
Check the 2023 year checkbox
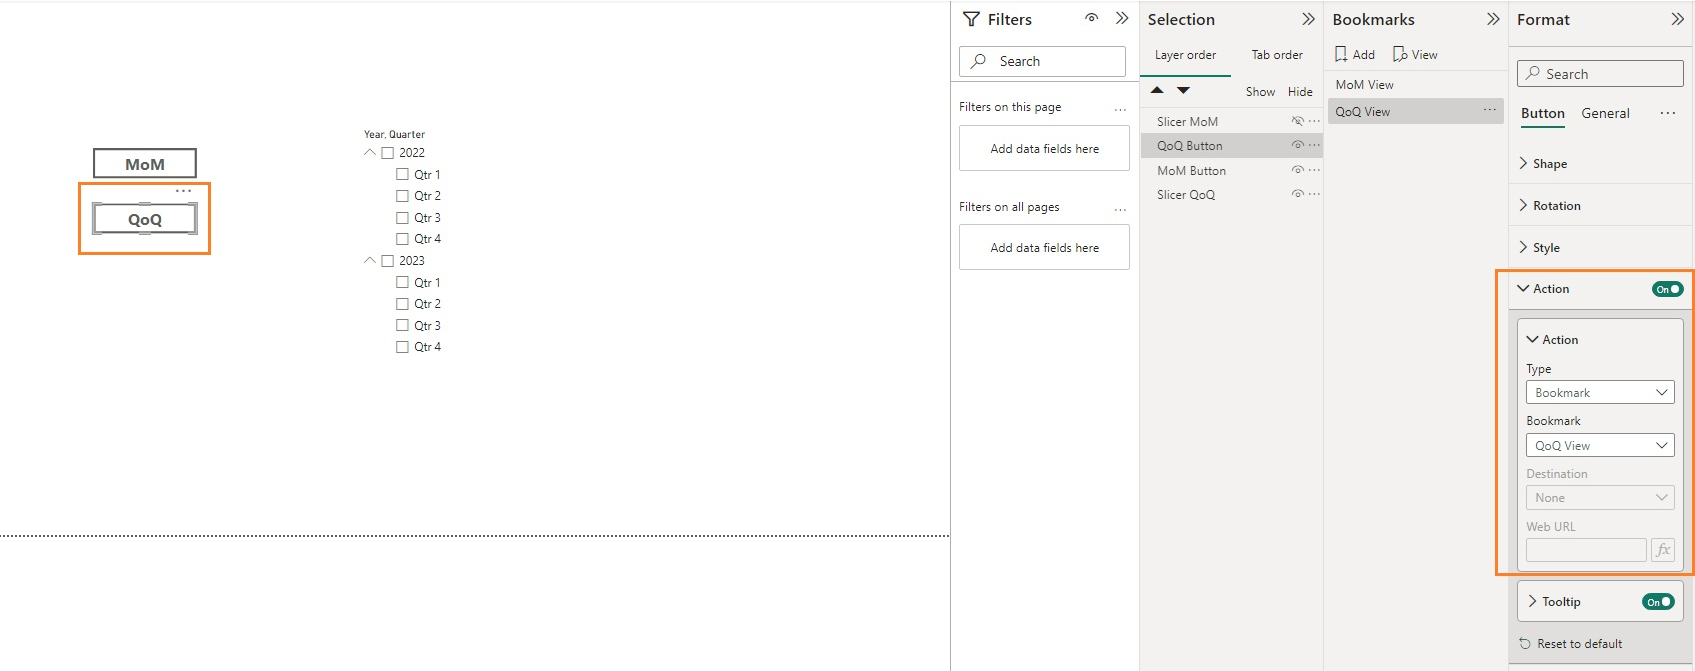pos(388,261)
